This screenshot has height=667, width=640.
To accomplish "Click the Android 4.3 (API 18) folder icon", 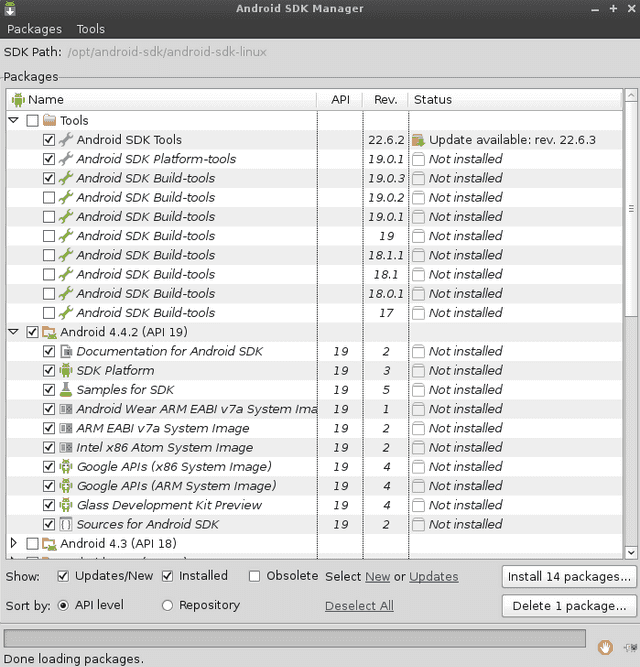I will click(49, 544).
